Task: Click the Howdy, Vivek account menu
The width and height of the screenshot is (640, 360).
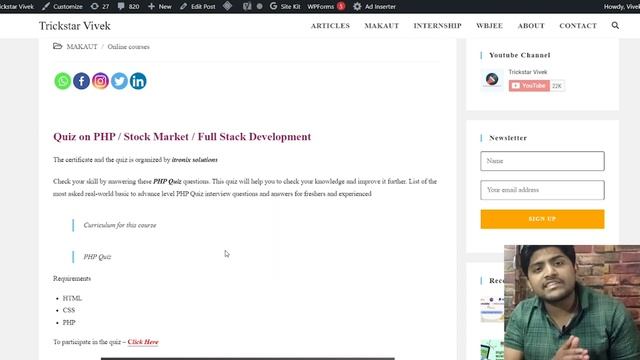Action: [622, 7]
